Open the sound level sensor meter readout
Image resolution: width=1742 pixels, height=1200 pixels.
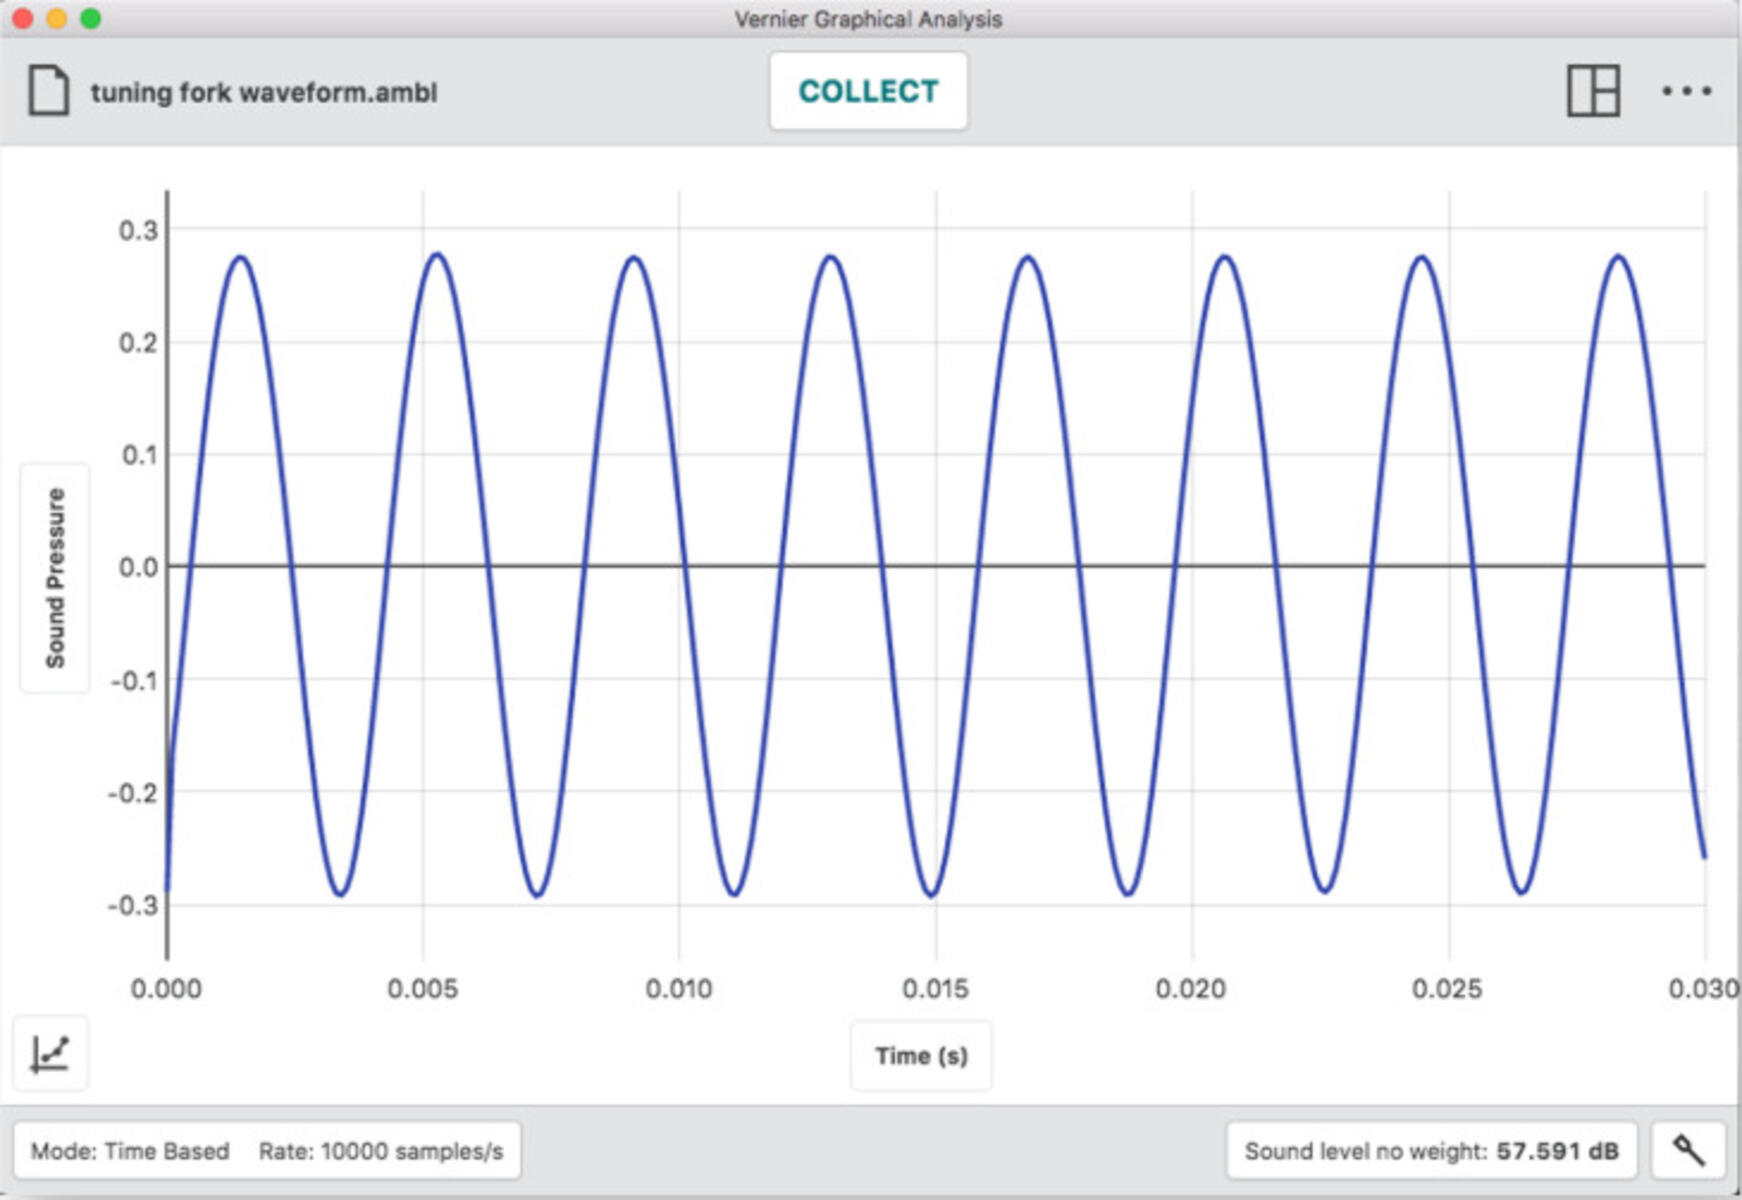tap(1431, 1151)
